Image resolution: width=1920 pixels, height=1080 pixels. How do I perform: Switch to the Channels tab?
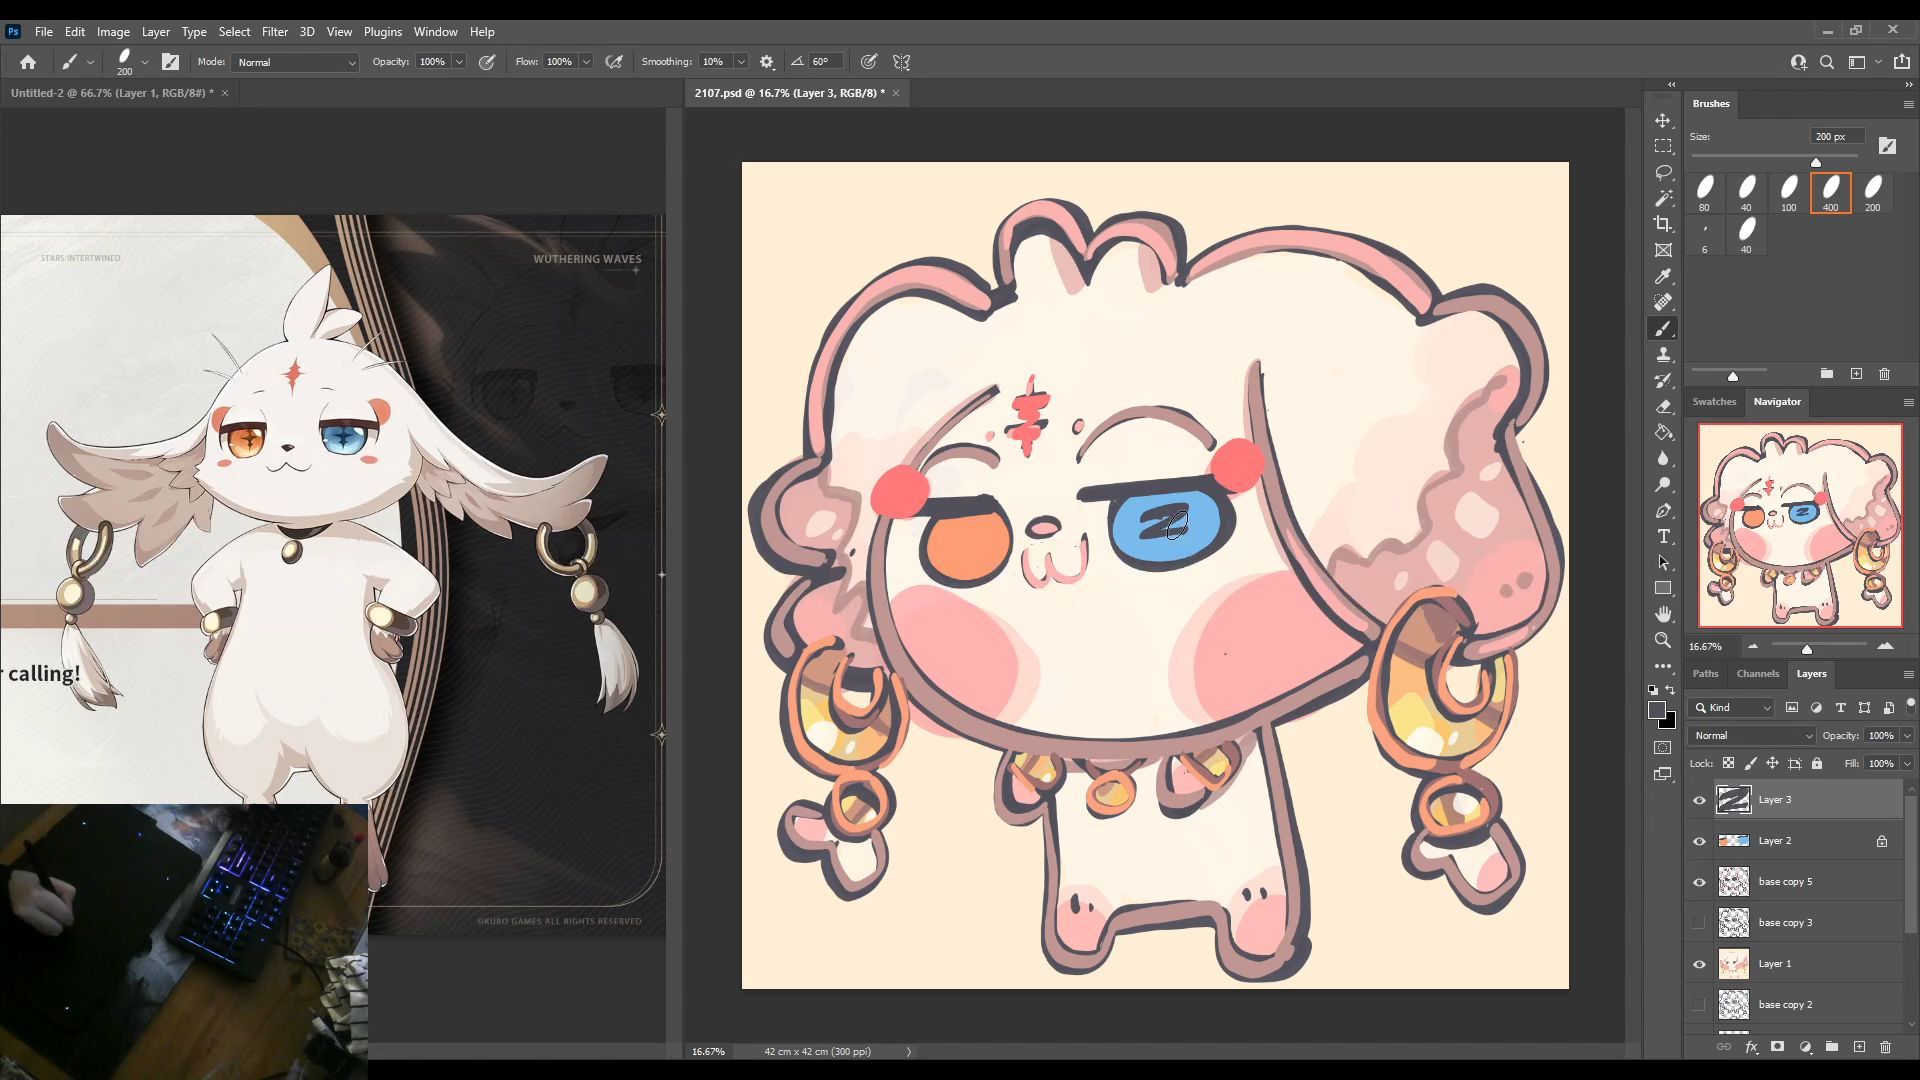(1757, 674)
